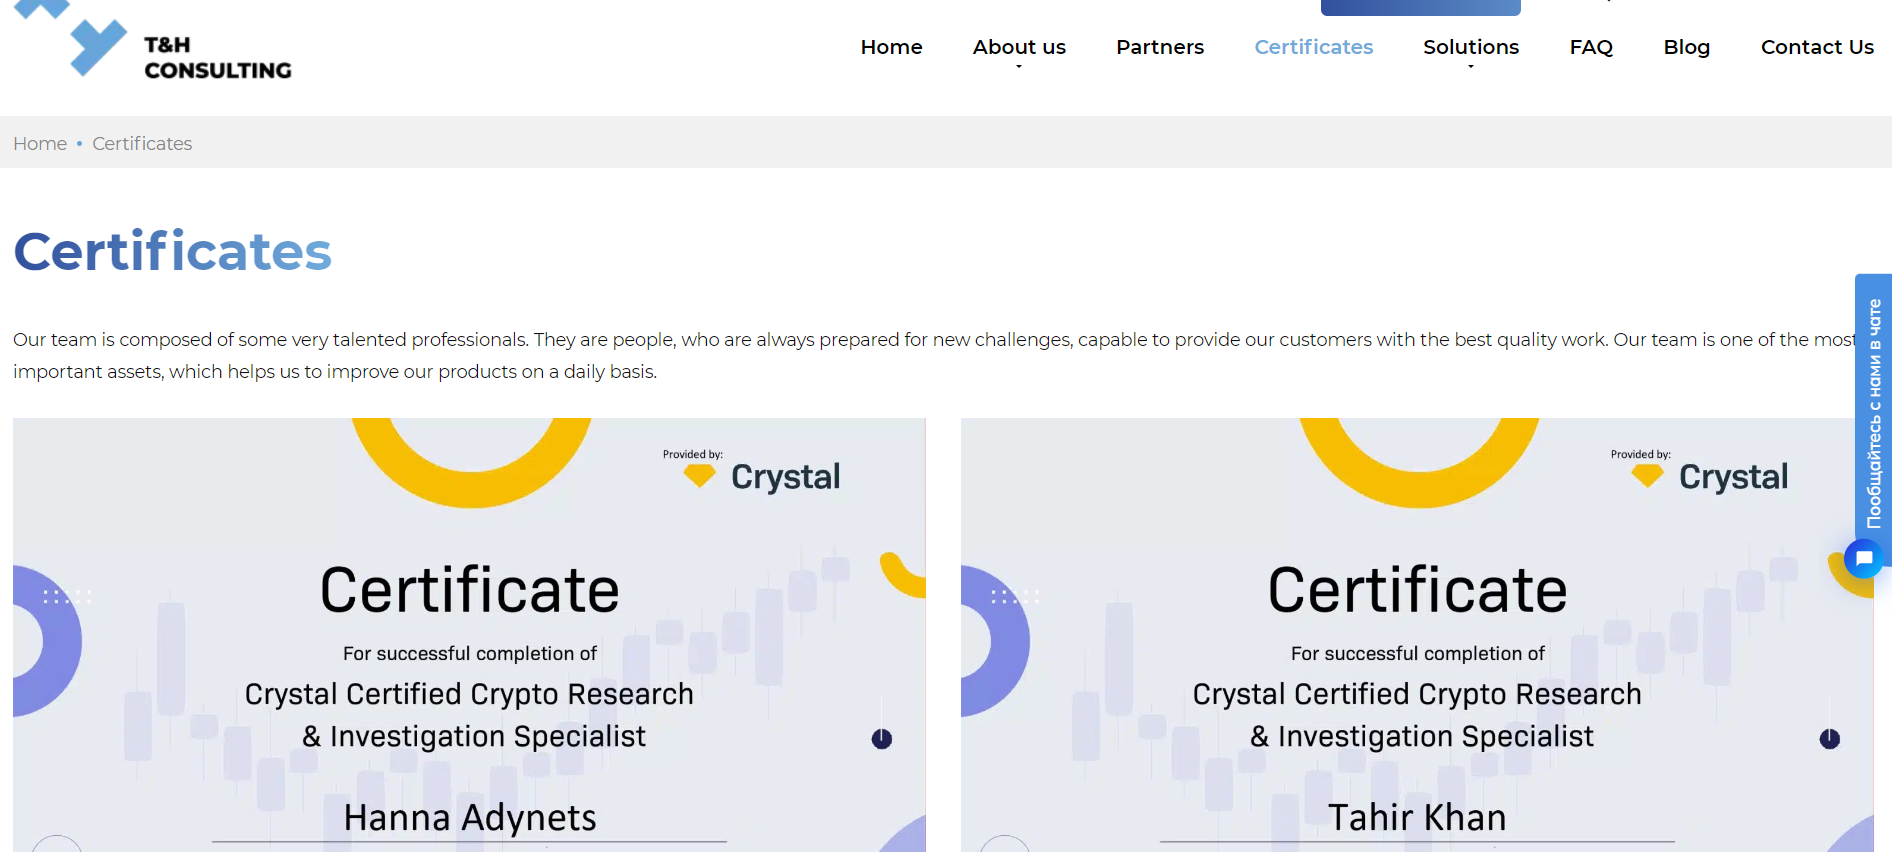Click dark pie icon on Hanna's certificate
This screenshot has width=1892, height=852.
(x=881, y=739)
